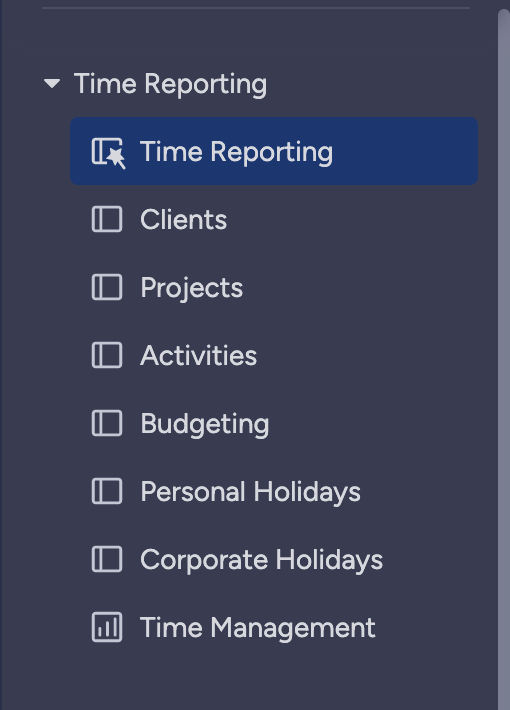Click the Activities board icon
The width and height of the screenshot is (510, 710).
coord(107,355)
